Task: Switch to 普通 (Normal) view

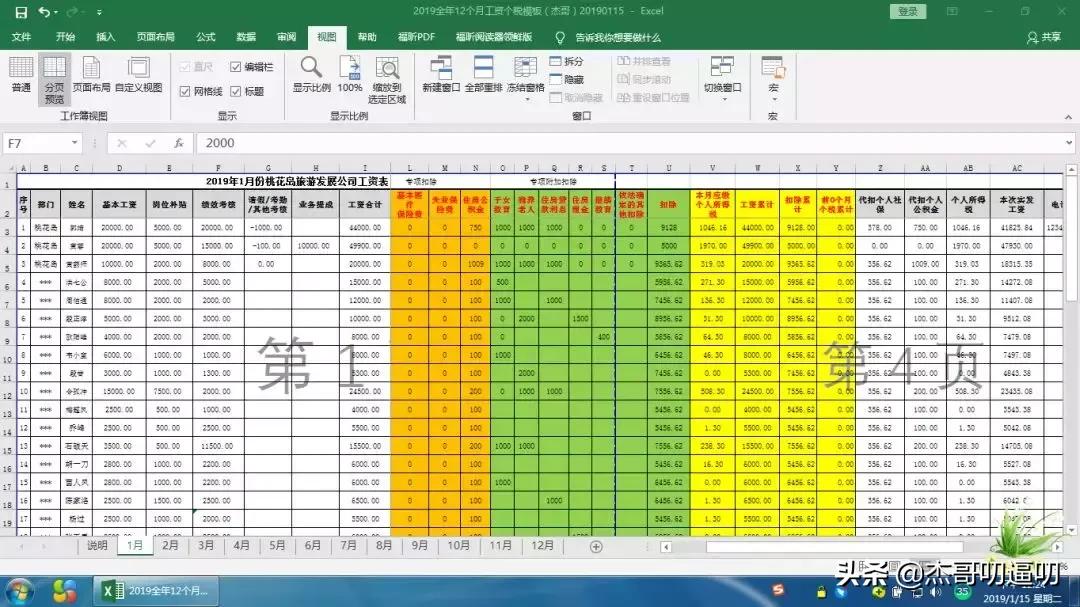Action: pyautogui.click(x=20, y=75)
